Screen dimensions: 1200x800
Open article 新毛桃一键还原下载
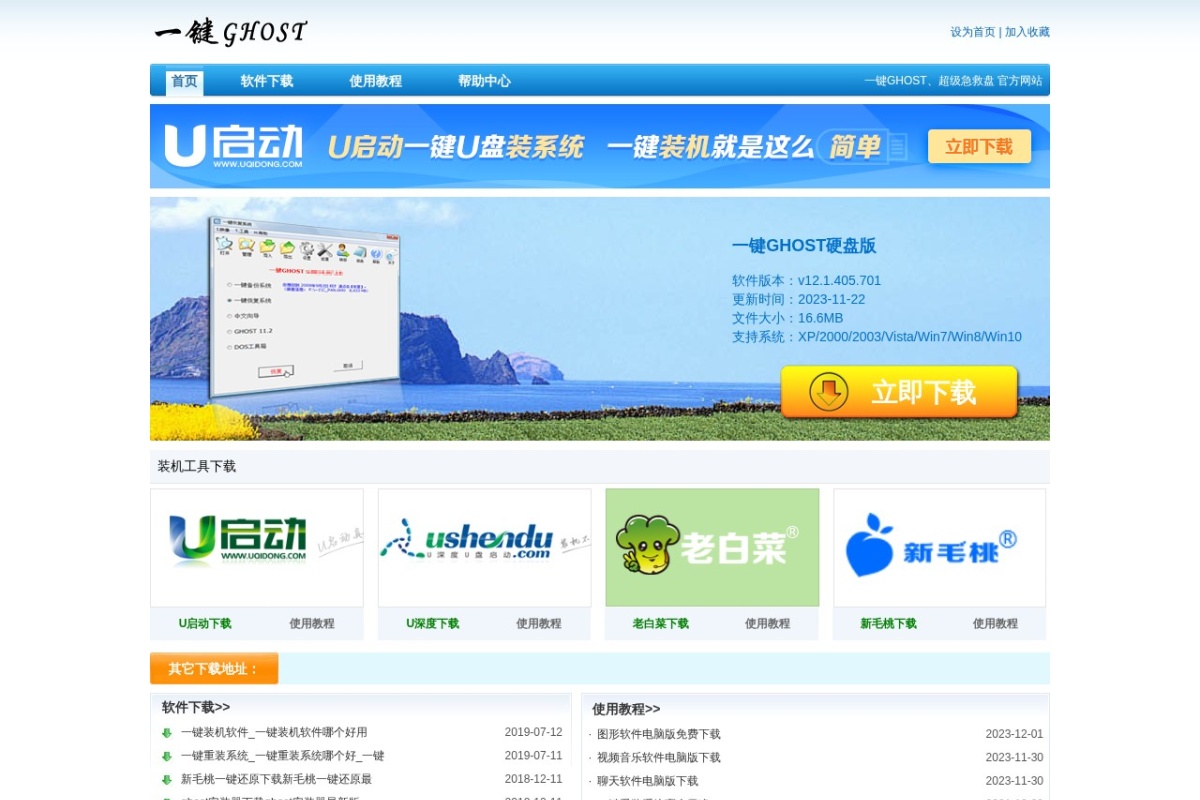[x=276, y=779]
